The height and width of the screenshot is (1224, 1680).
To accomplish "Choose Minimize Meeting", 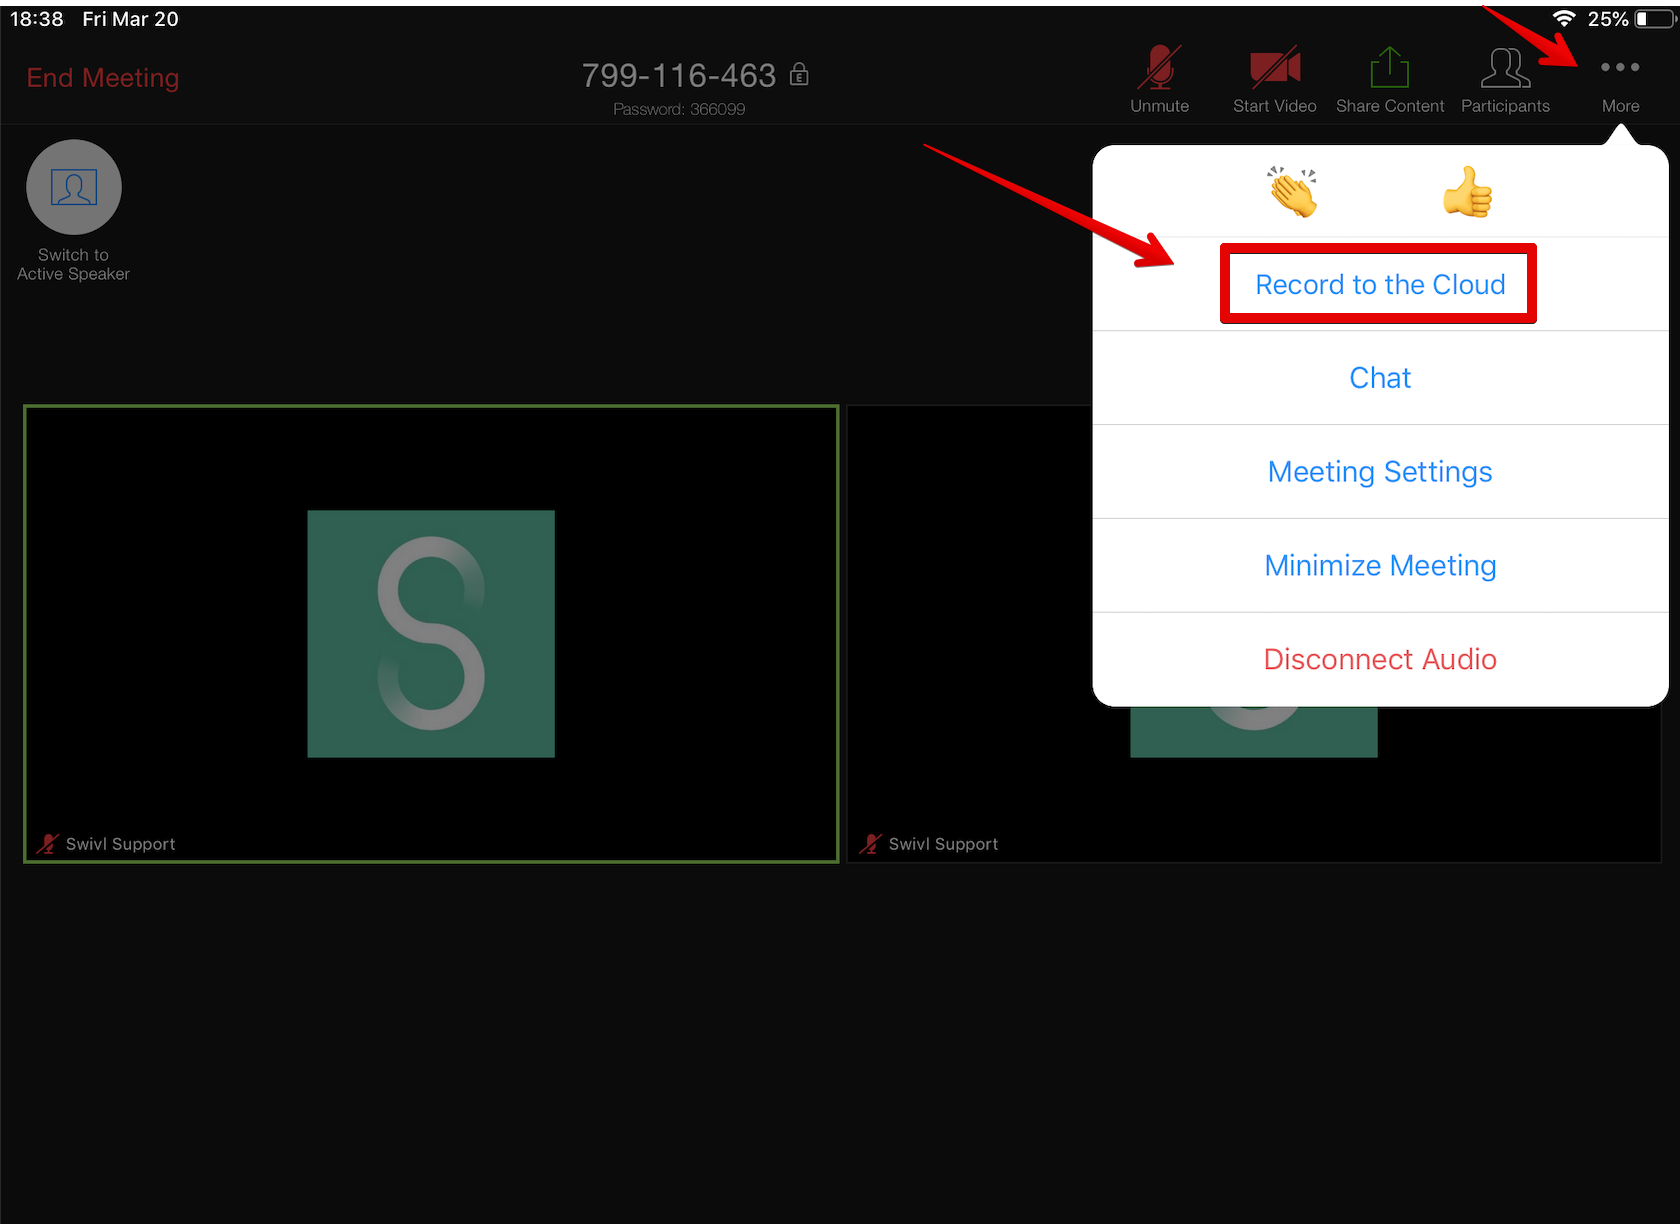I will (x=1380, y=566).
